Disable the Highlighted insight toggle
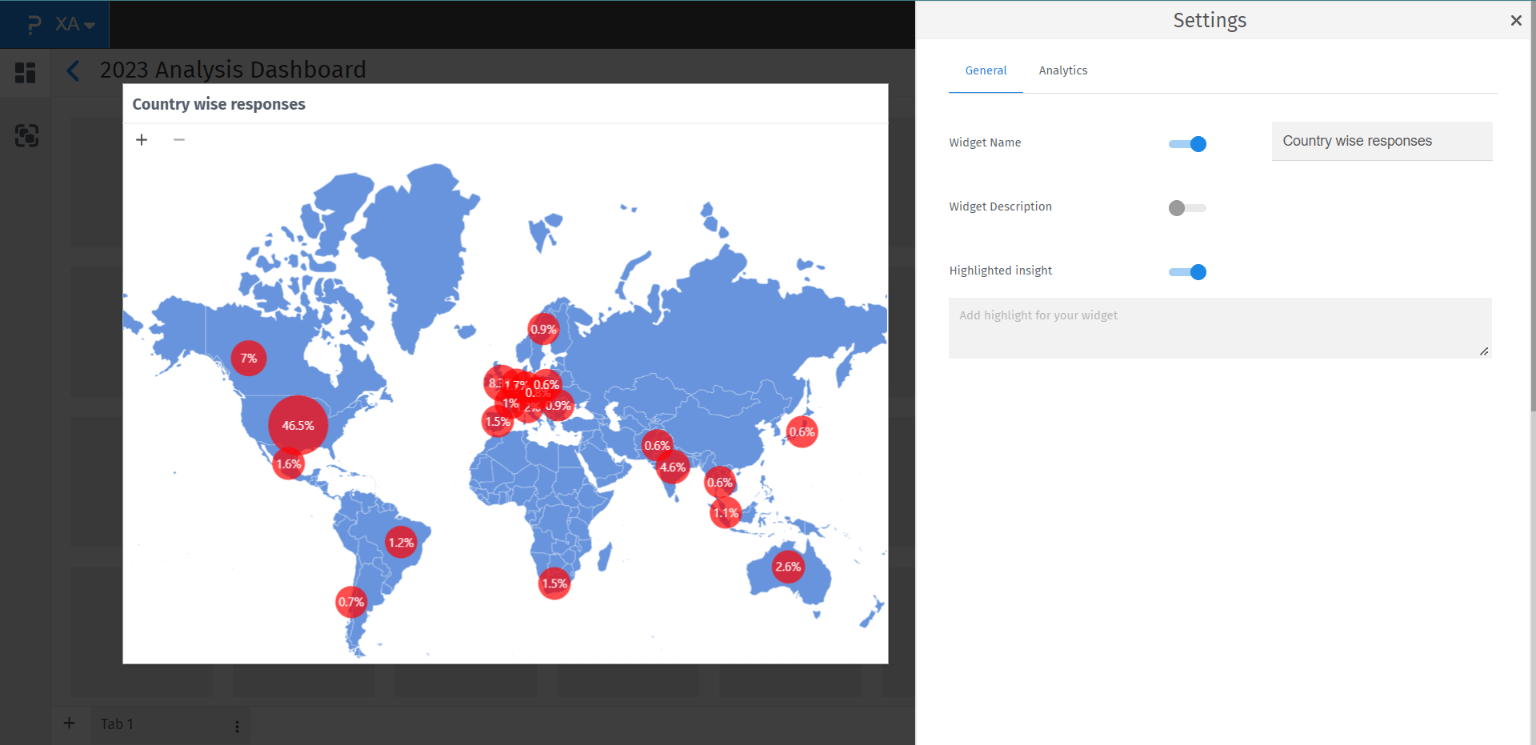The height and width of the screenshot is (745, 1536). pyautogui.click(x=1188, y=272)
